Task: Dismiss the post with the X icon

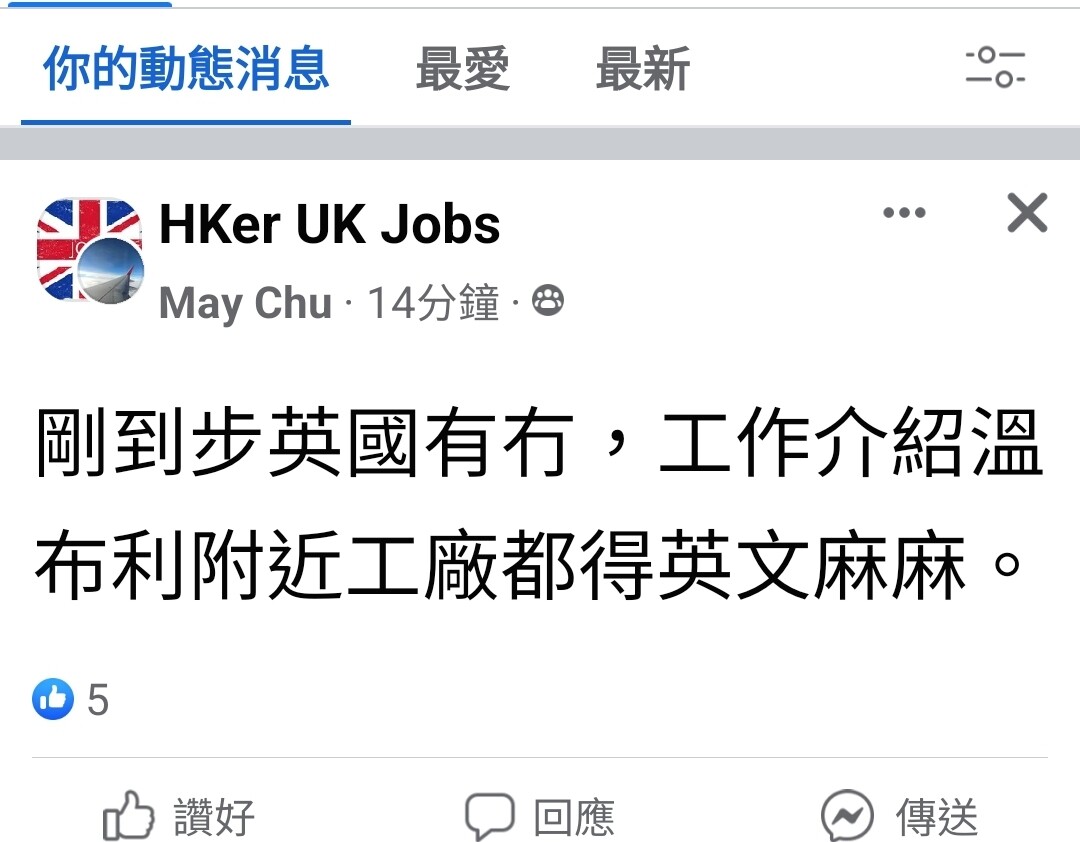Action: pos(1027,212)
